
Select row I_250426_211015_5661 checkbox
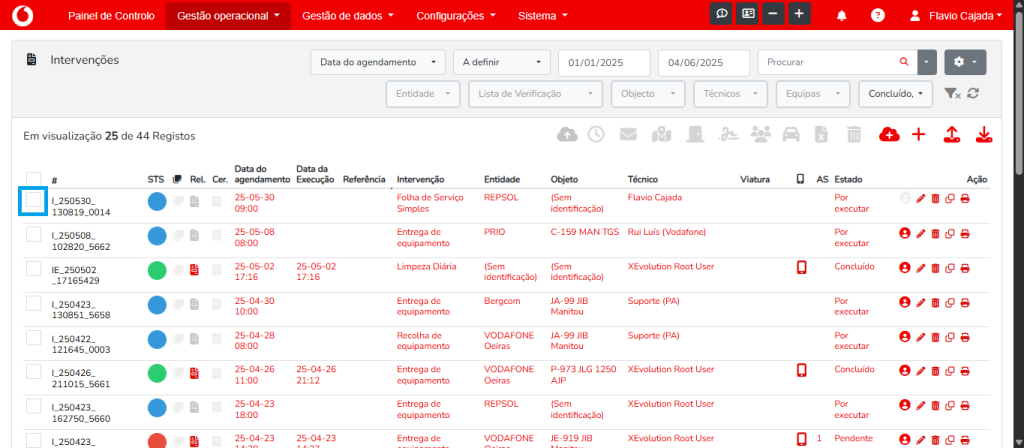tap(33, 372)
